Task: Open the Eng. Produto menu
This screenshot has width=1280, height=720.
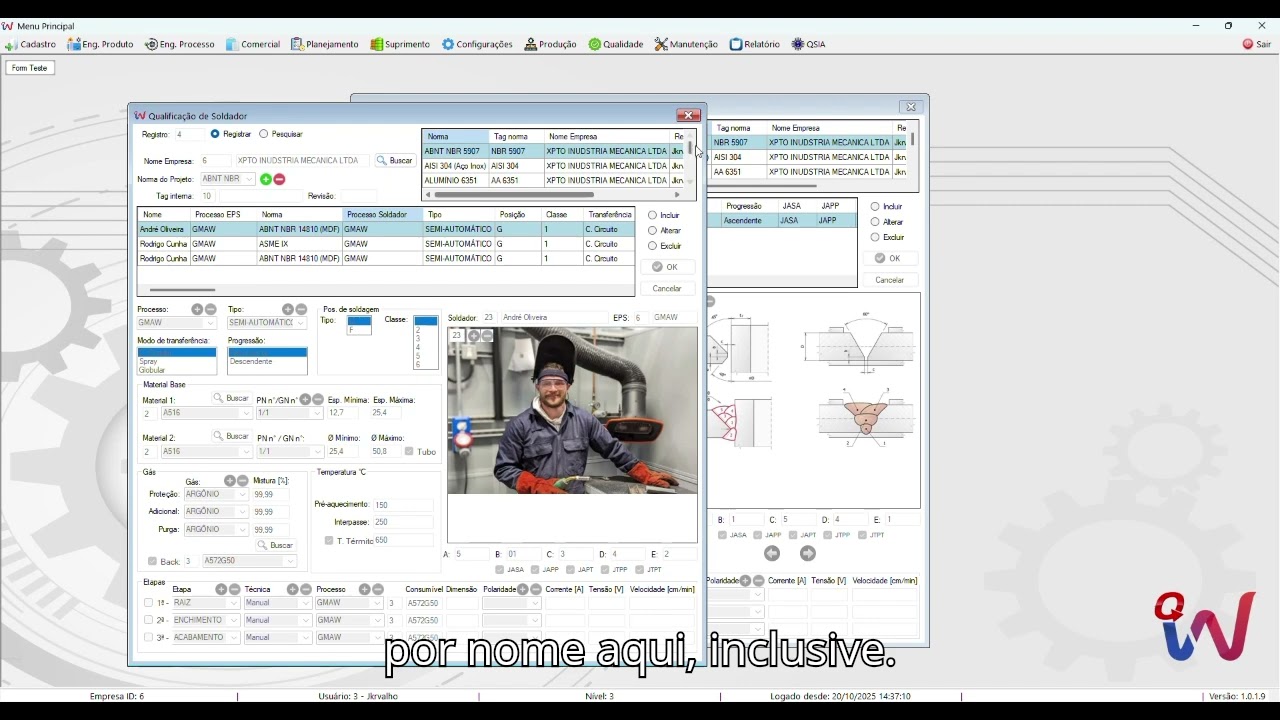Action: pos(100,44)
